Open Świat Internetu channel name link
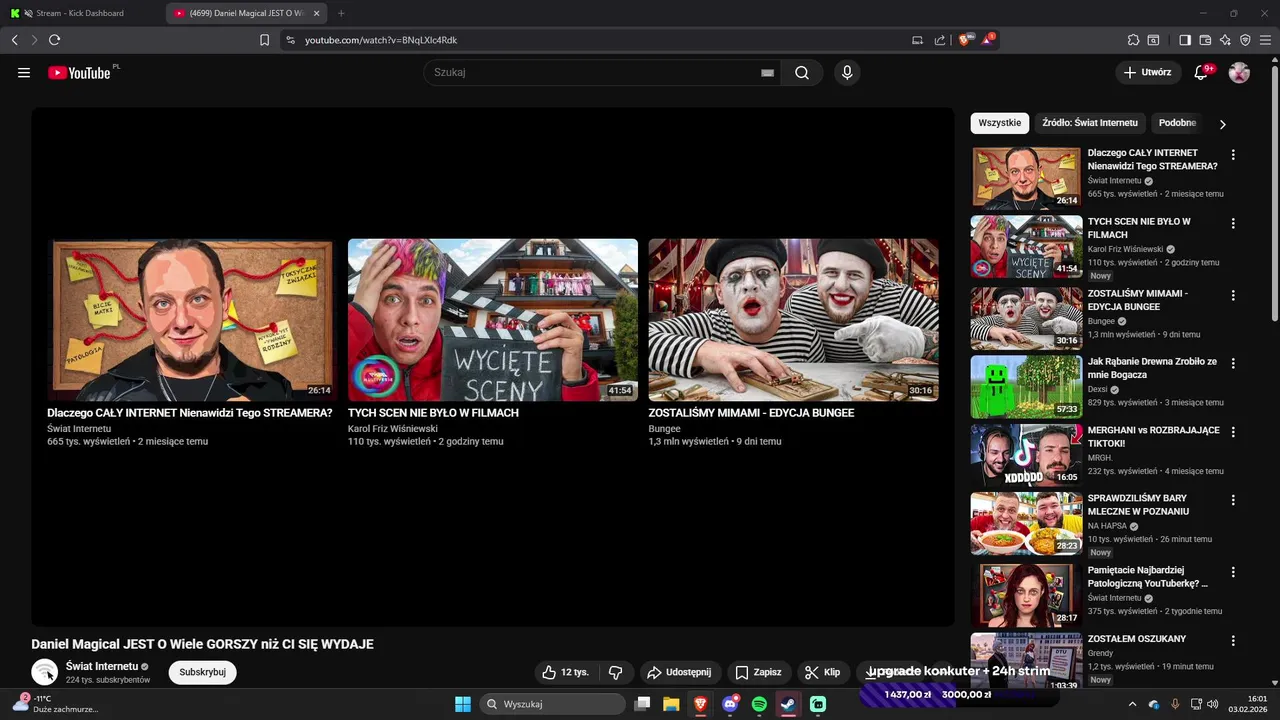Viewport: 1280px width, 720px height. tap(102, 666)
